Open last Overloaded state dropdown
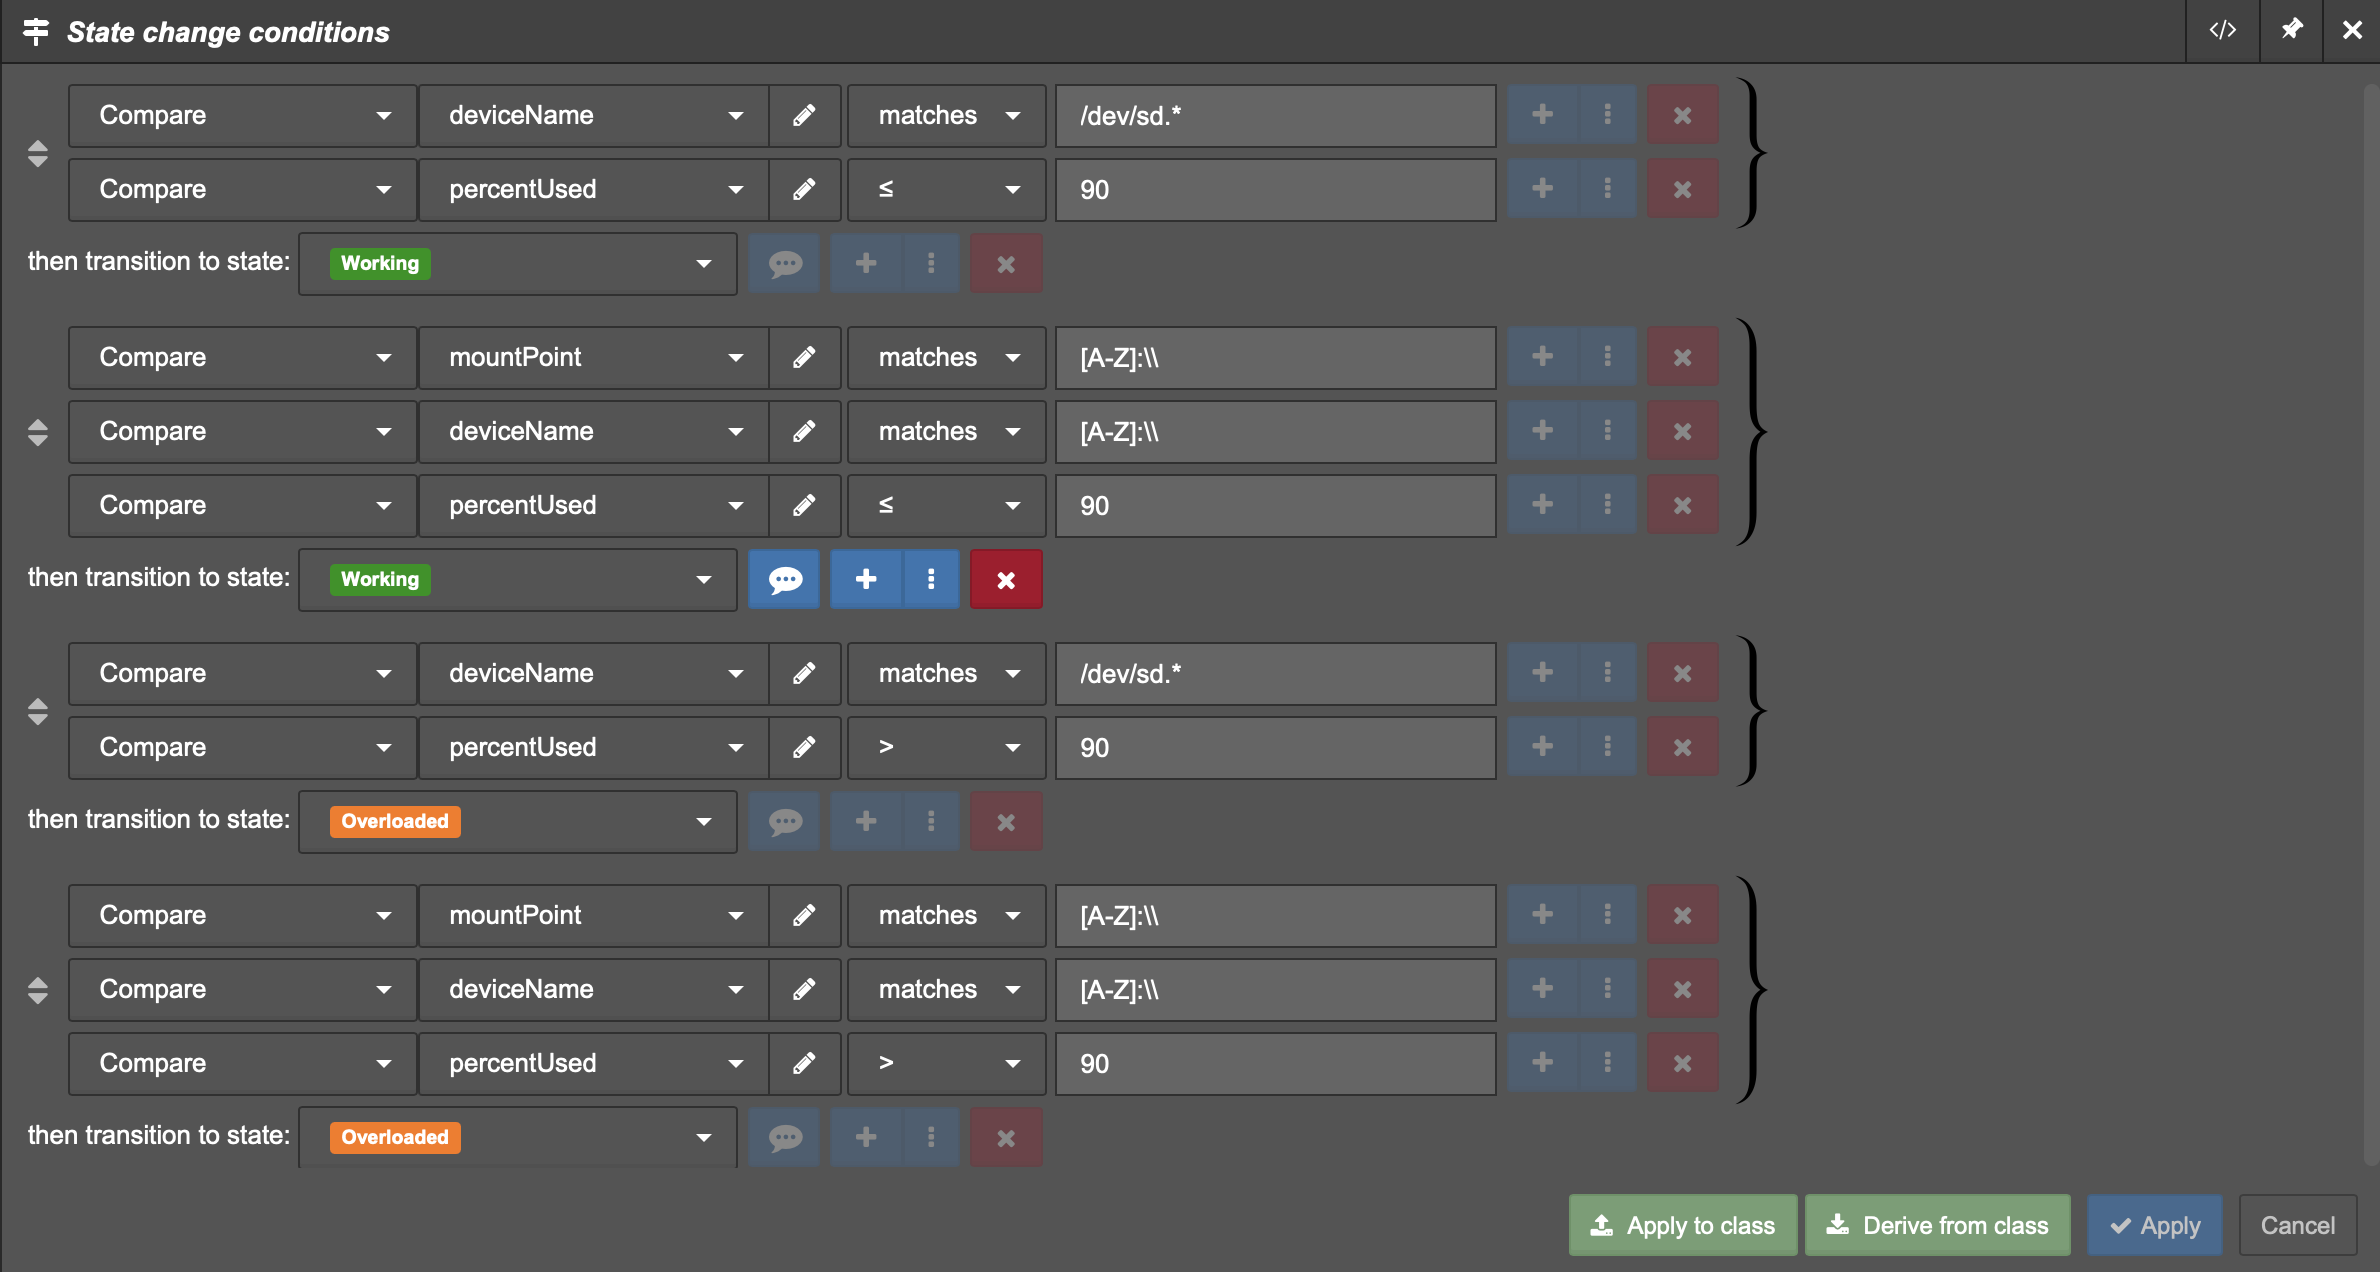2380x1272 pixels. pyautogui.click(x=518, y=1137)
